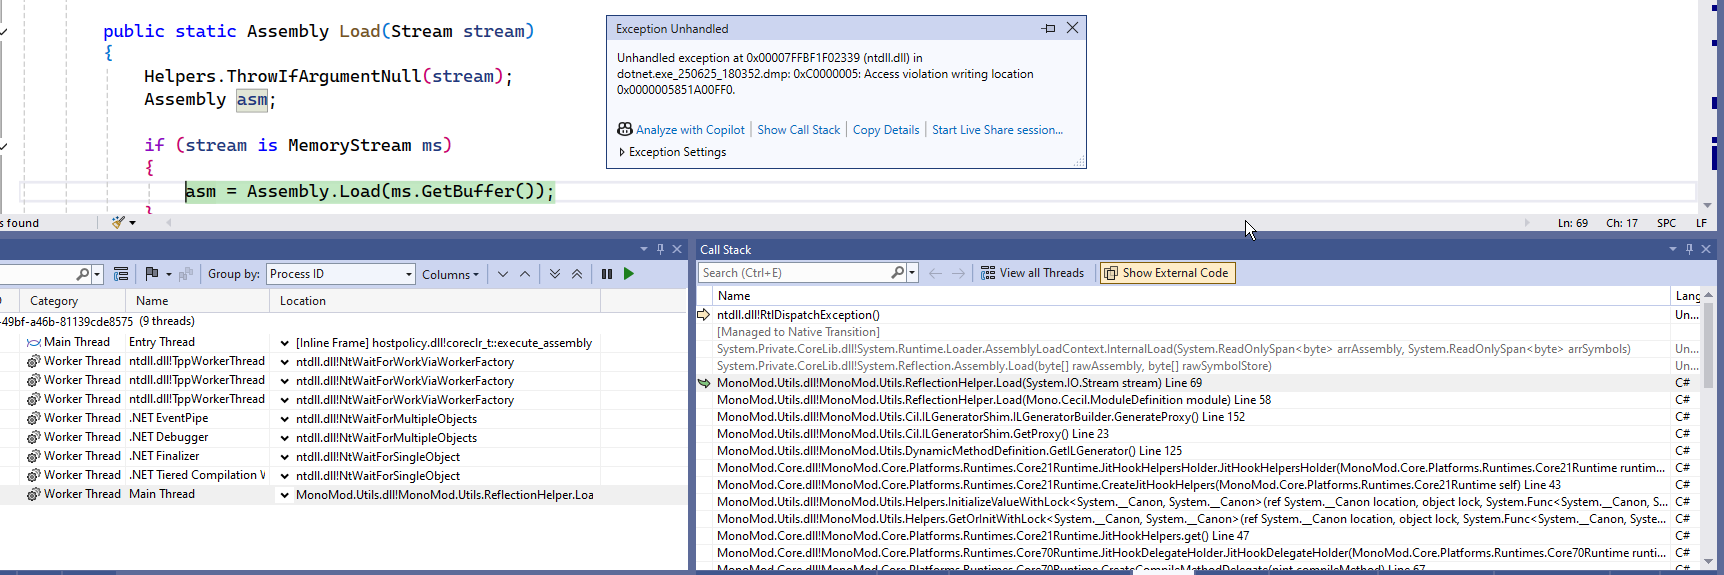
Task: Click Copy Details in exception dialog
Action: point(886,130)
